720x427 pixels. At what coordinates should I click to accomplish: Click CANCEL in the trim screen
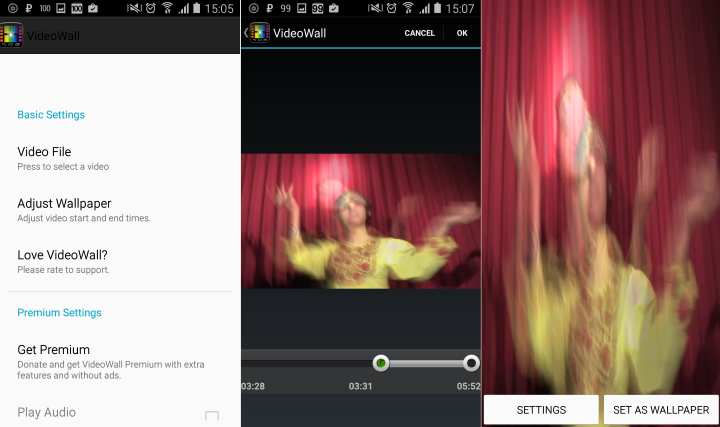tap(419, 33)
